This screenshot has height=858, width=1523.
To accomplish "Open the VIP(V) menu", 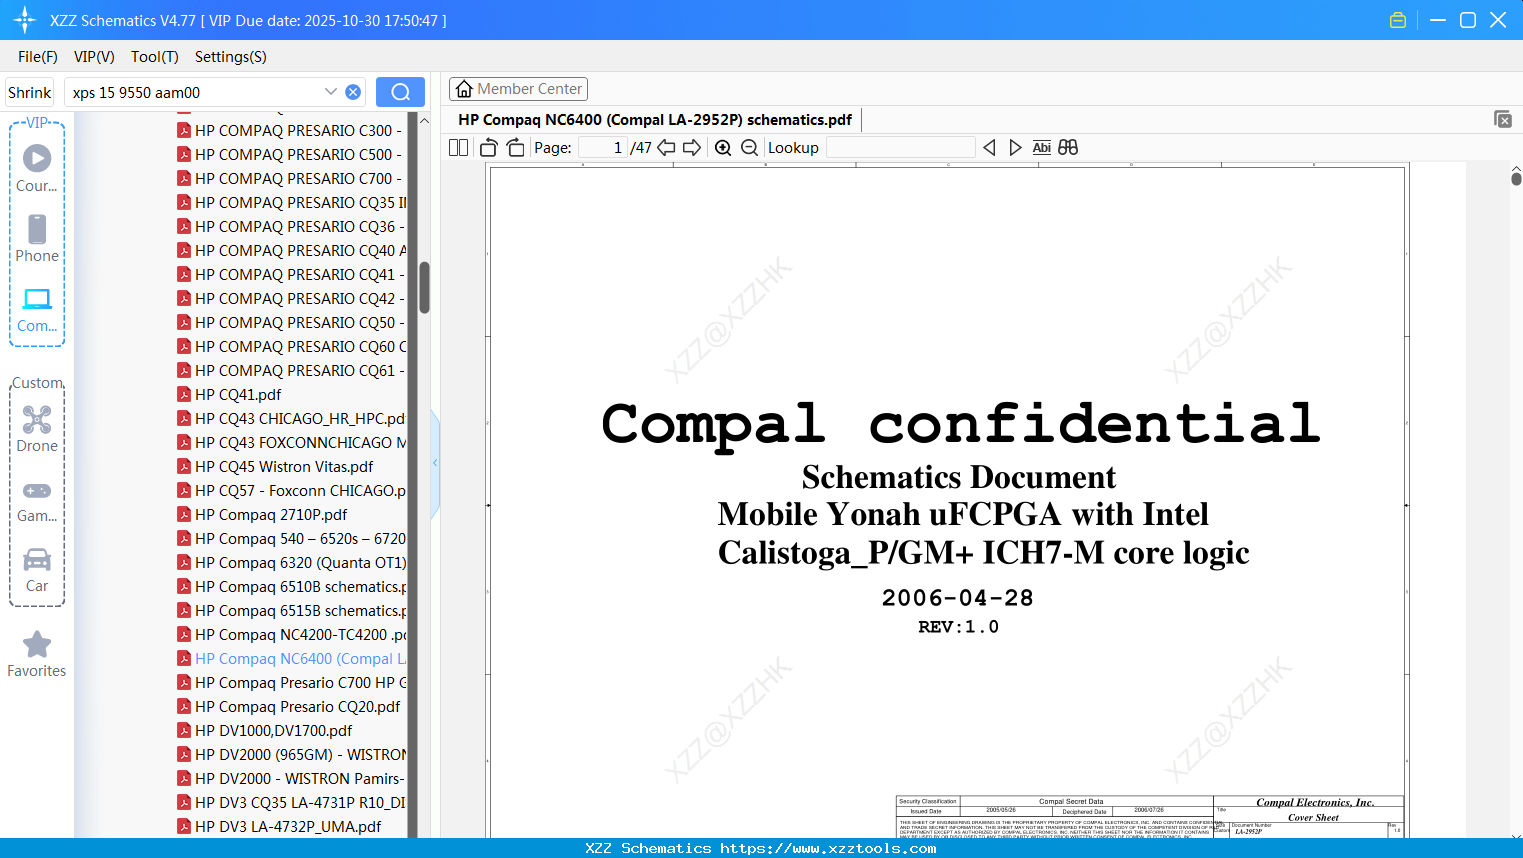I will [94, 57].
